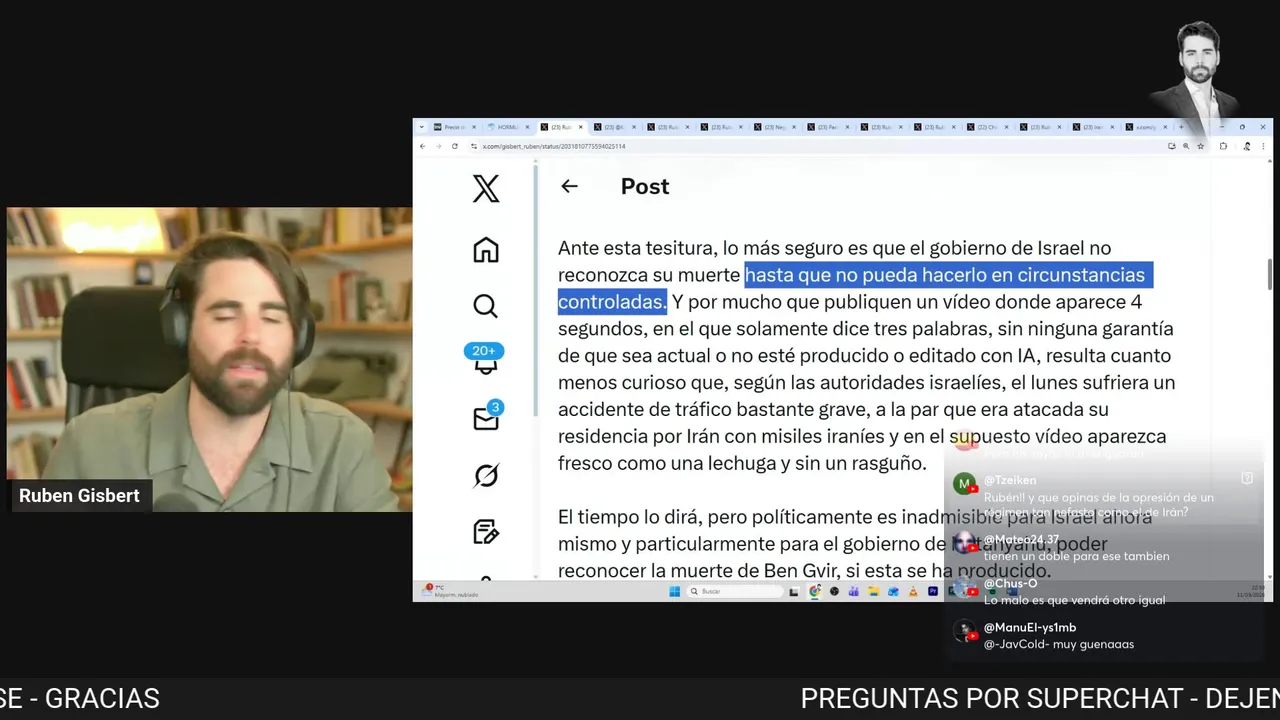Open the Chrome three-dot menu
The width and height of the screenshot is (1280, 720).
[x=1264, y=146]
